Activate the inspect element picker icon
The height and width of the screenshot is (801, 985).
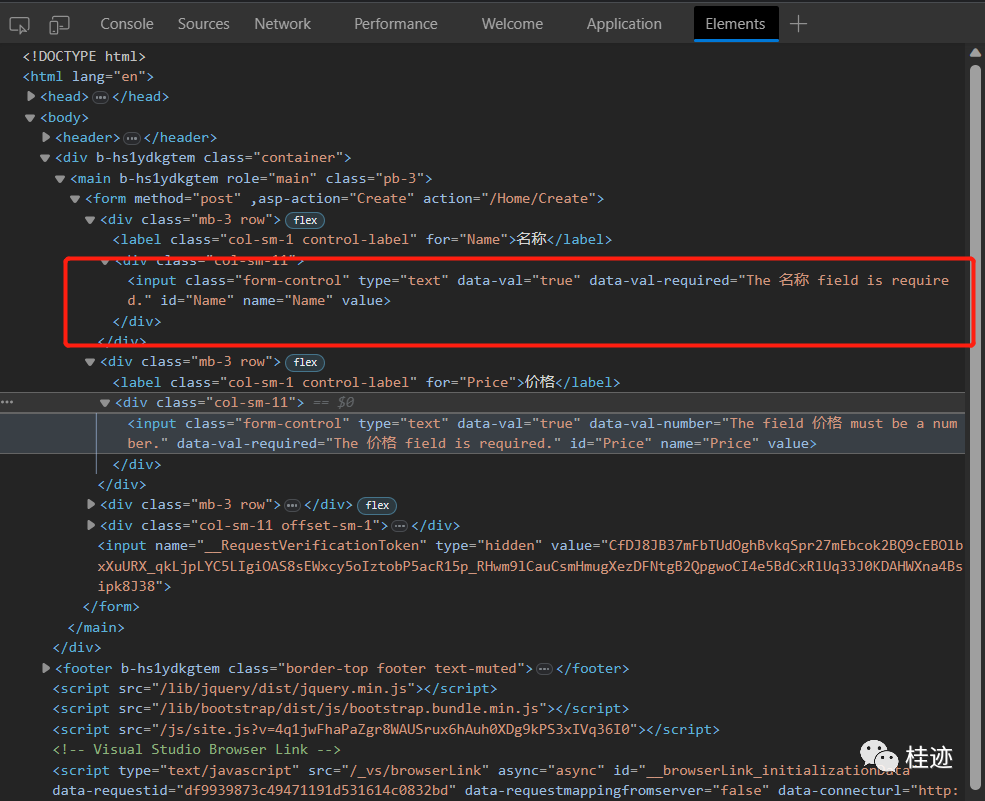[x=19, y=25]
